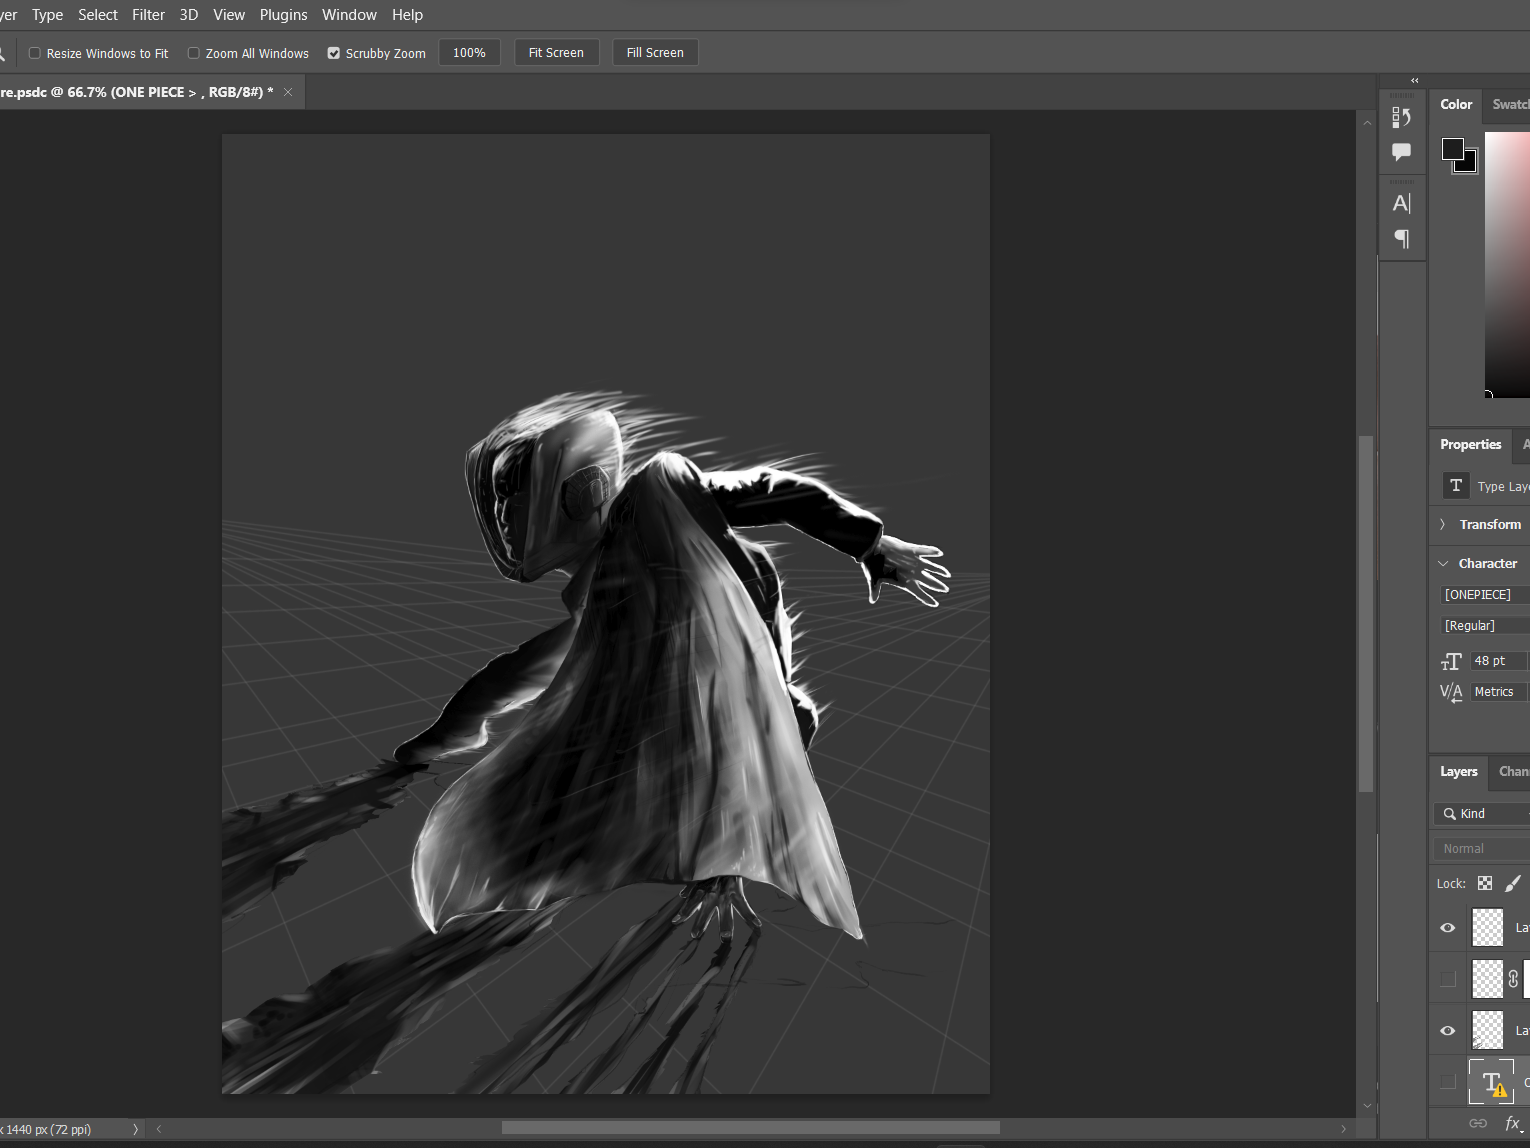
Task: Open the Normal blend mode dropdown
Action: pyautogui.click(x=1482, y=848)
